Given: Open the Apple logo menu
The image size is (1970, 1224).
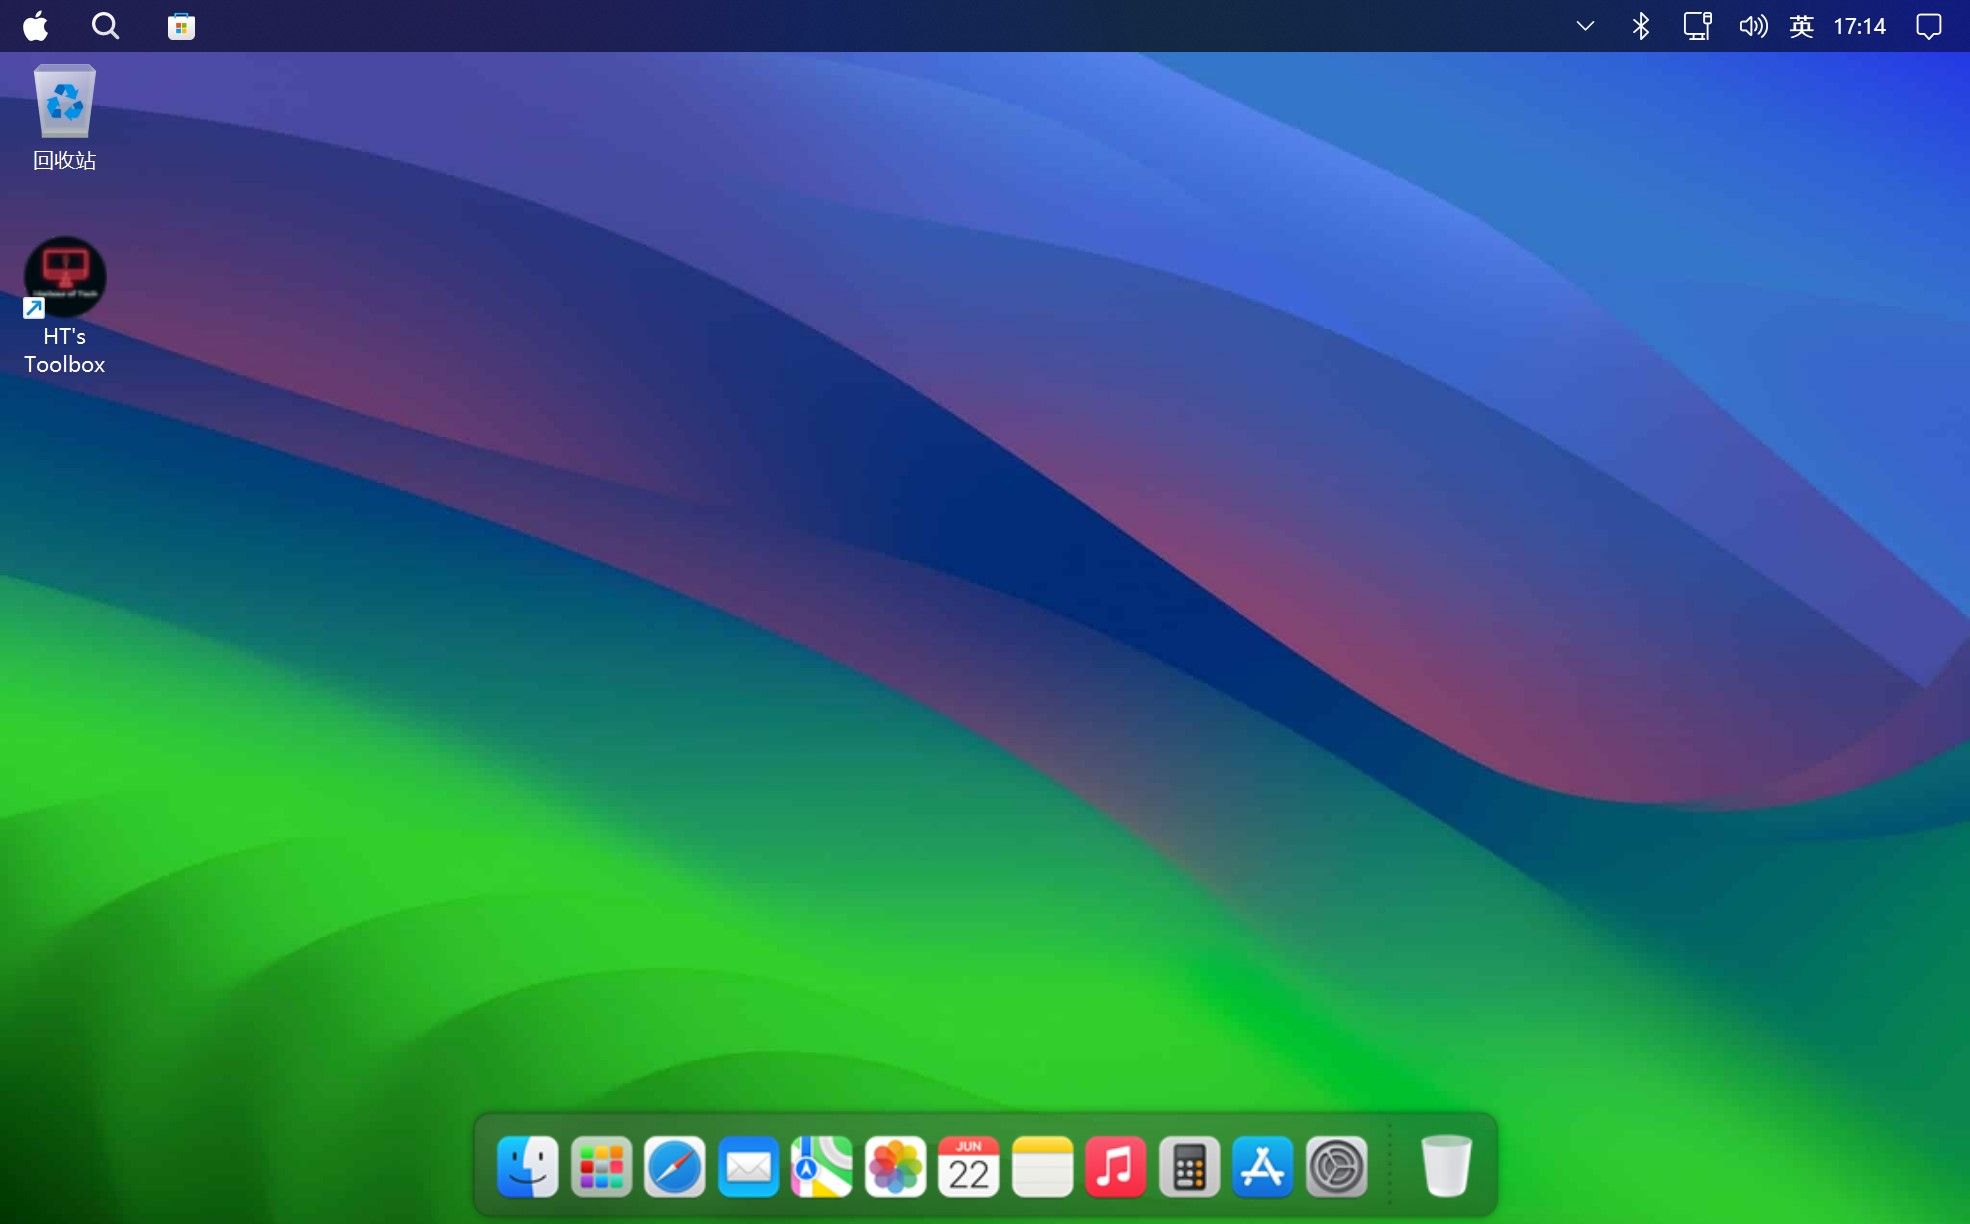Looking at the screenshot, I should pyautogui.click(x=36, y=26).
